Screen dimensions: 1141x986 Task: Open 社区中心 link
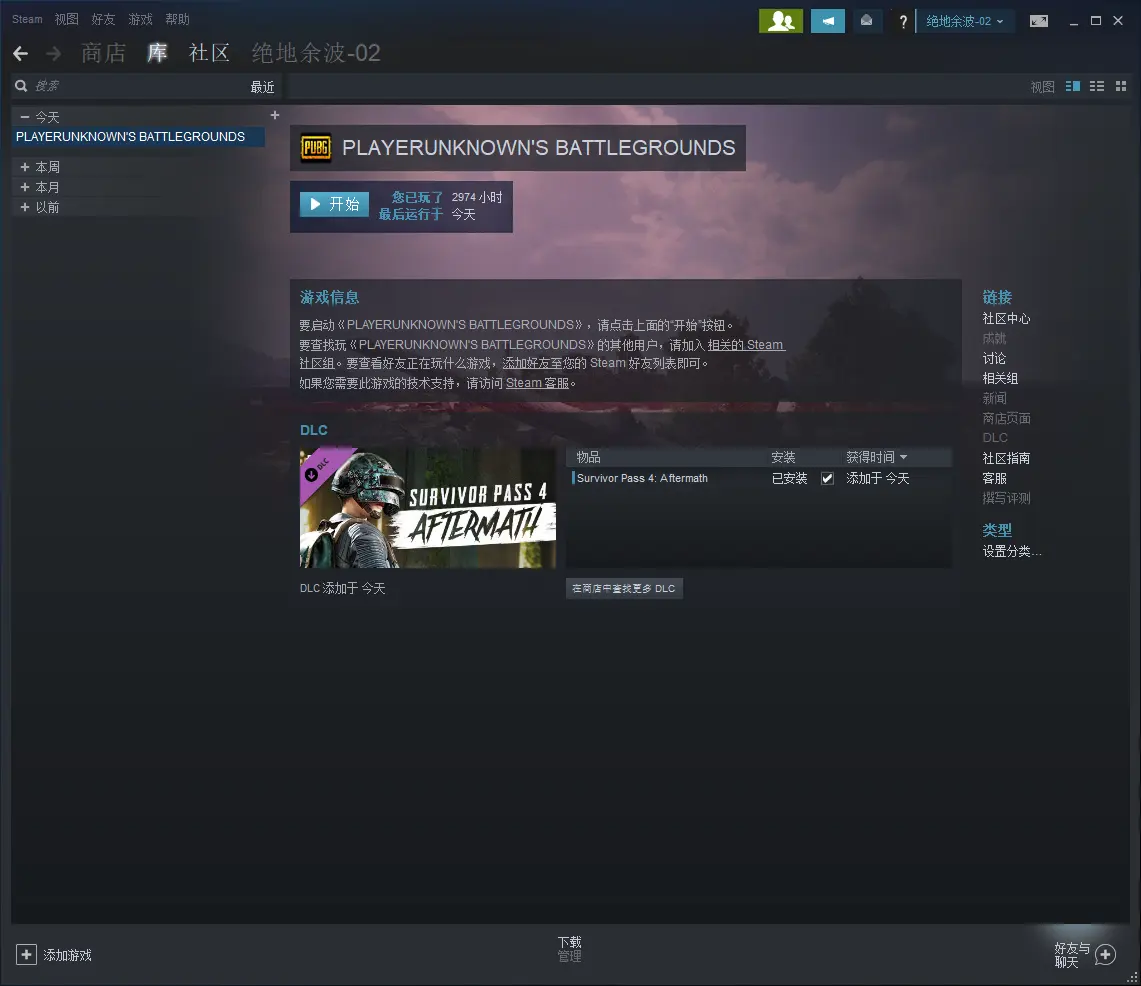[1006, 319]
